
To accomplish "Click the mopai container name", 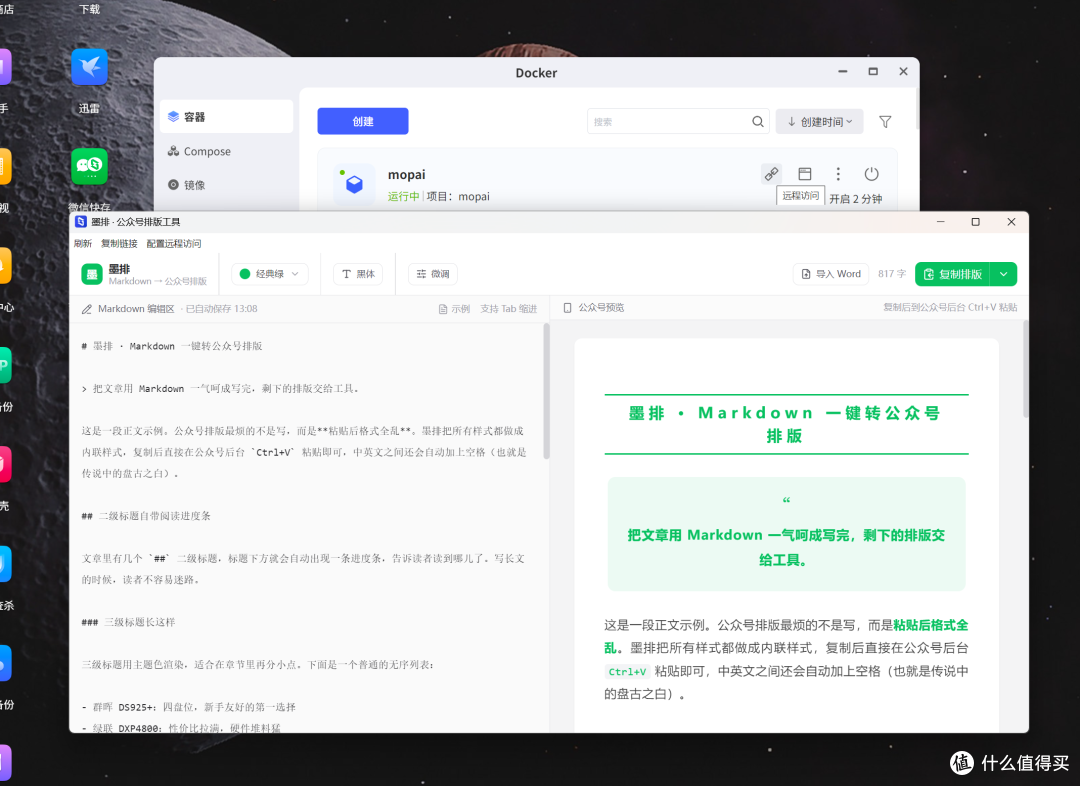I will point(406,174).
